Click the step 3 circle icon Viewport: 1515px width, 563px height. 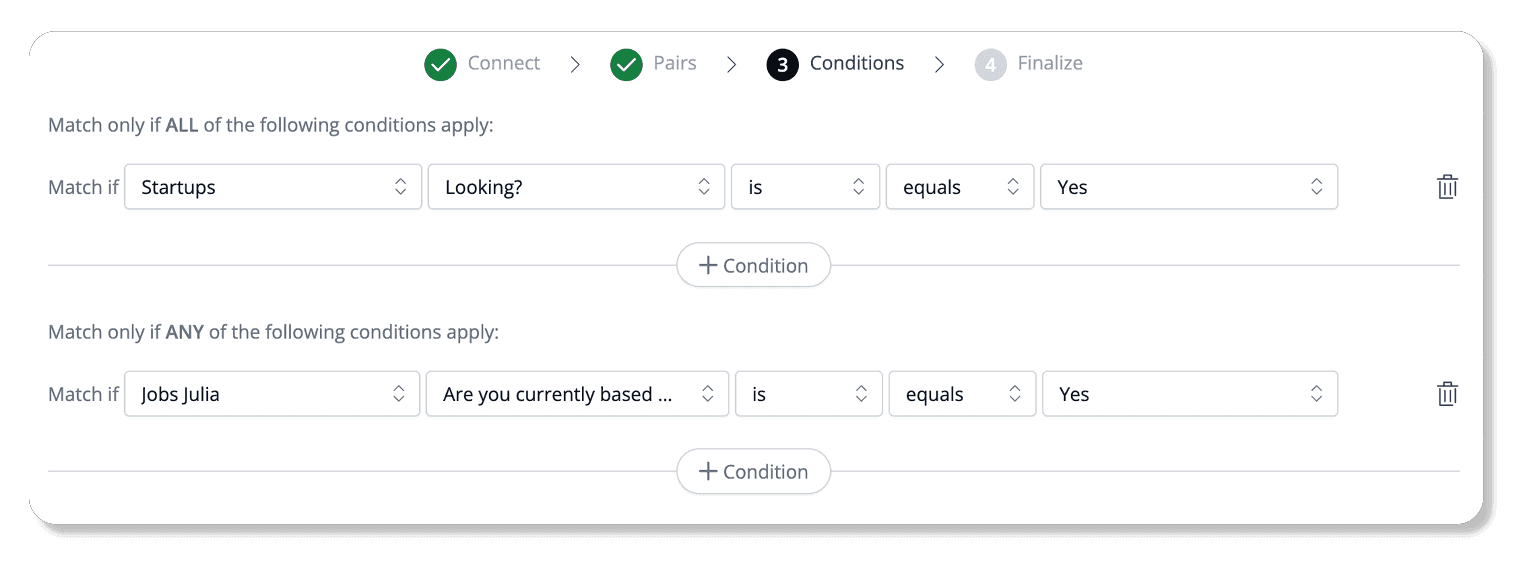tap(782, 65)
